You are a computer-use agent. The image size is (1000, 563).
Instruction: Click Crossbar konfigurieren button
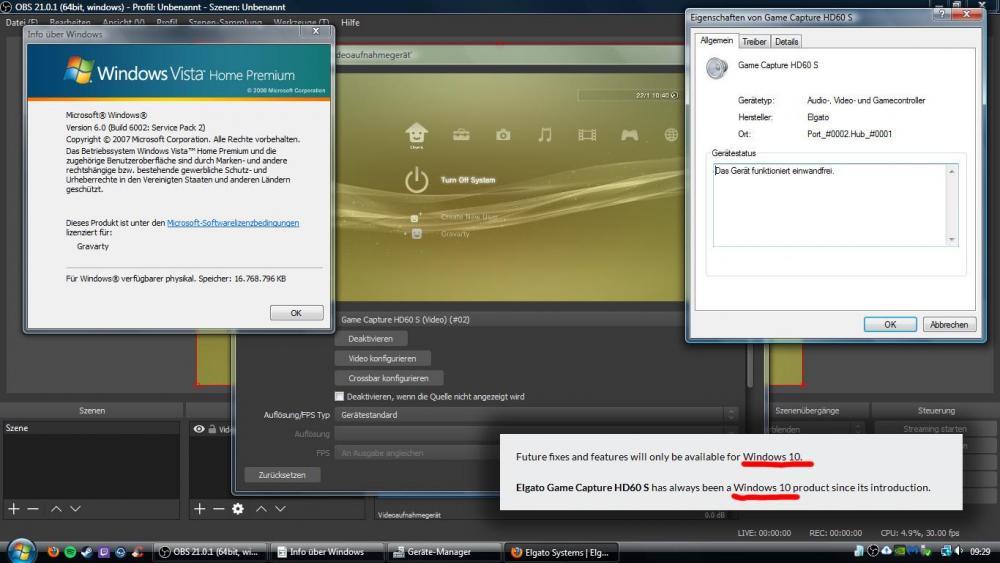tap(388, 378)
